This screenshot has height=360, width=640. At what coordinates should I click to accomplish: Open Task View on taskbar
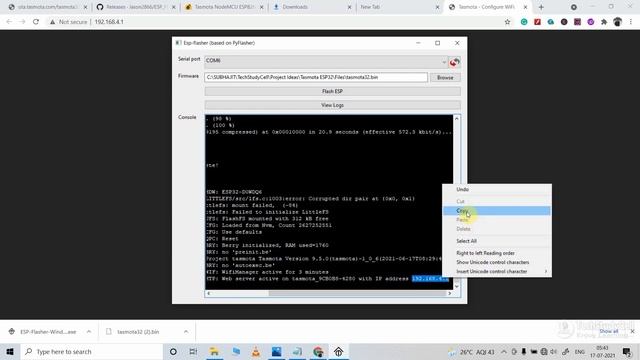coord(193,352)
